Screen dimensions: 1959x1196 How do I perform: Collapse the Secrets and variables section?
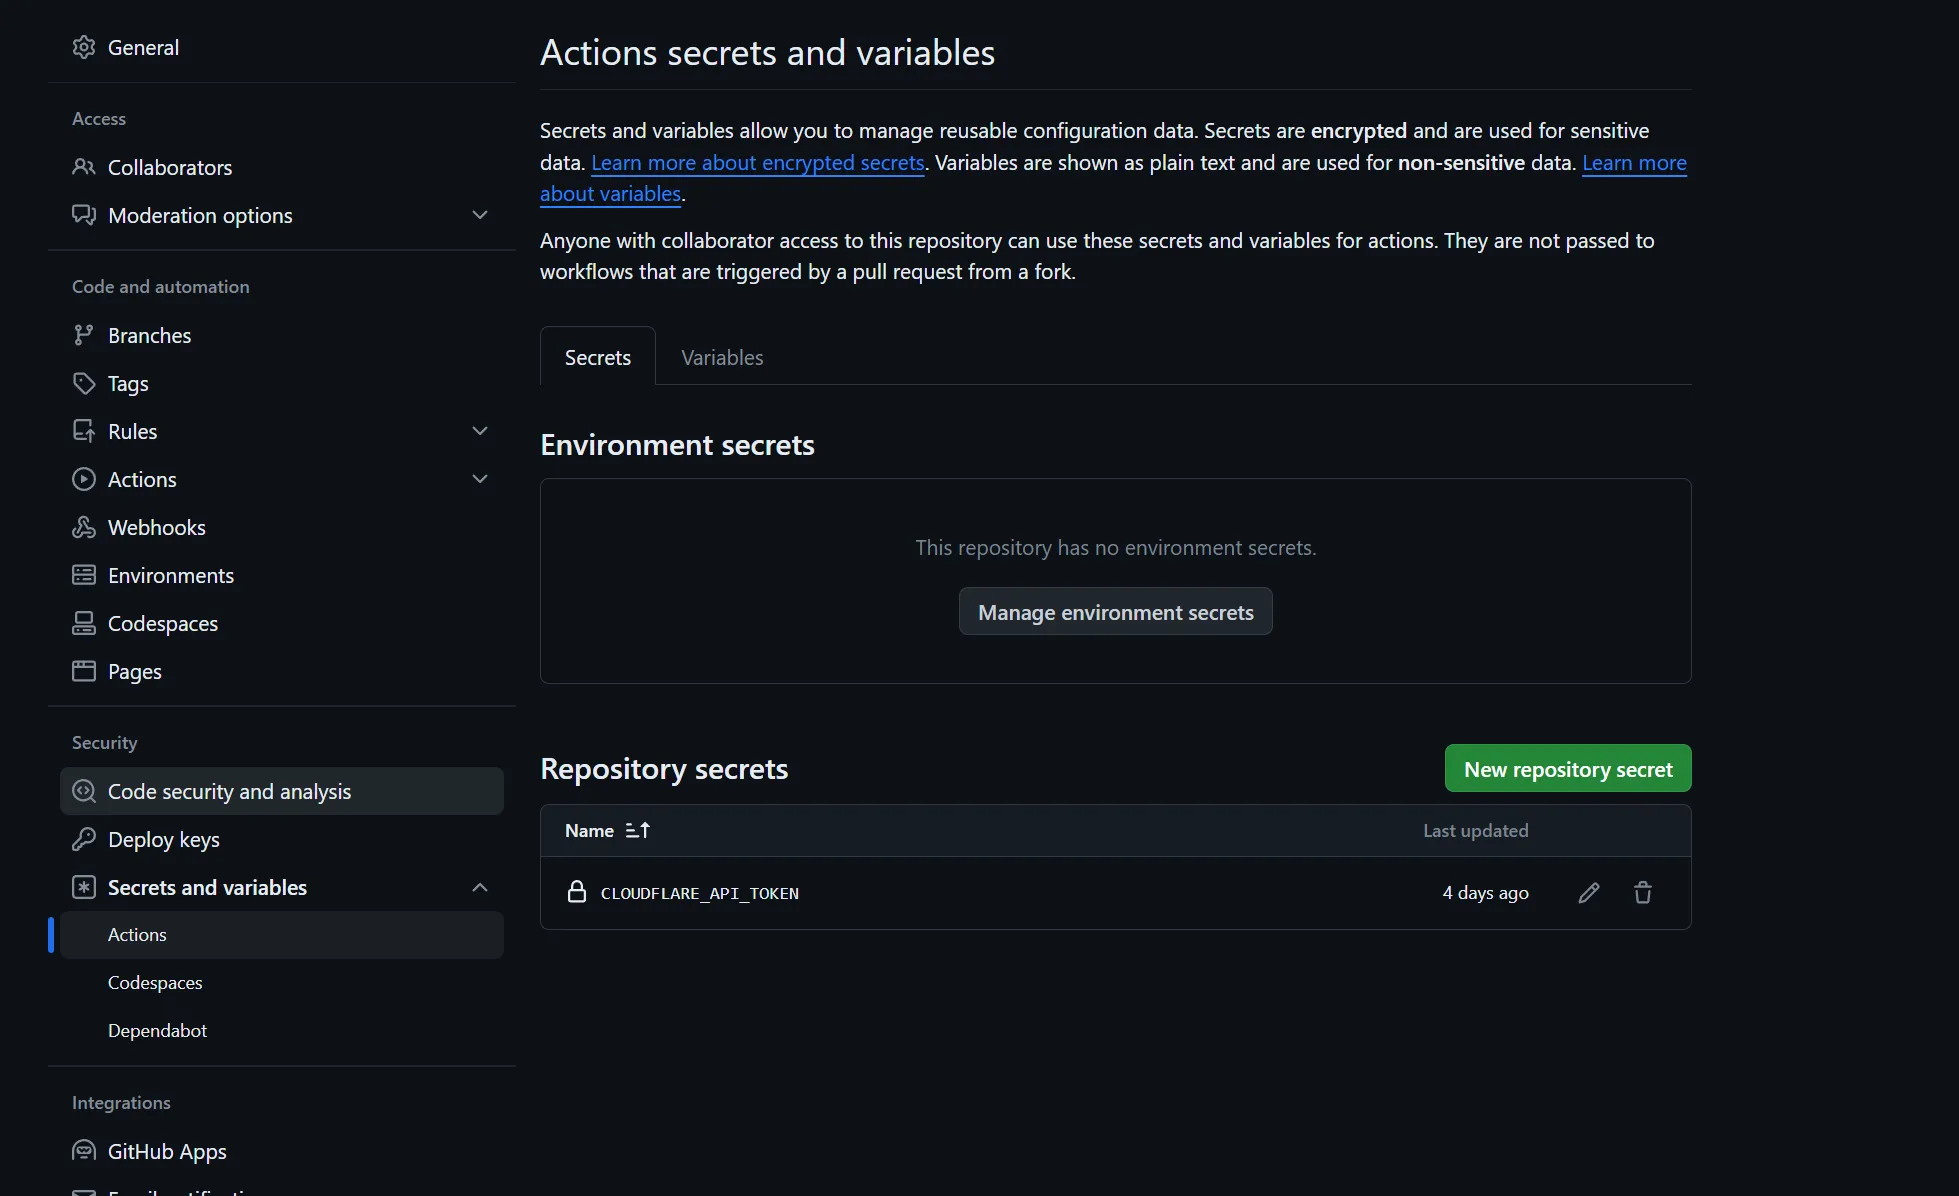[x=480, y=888]
